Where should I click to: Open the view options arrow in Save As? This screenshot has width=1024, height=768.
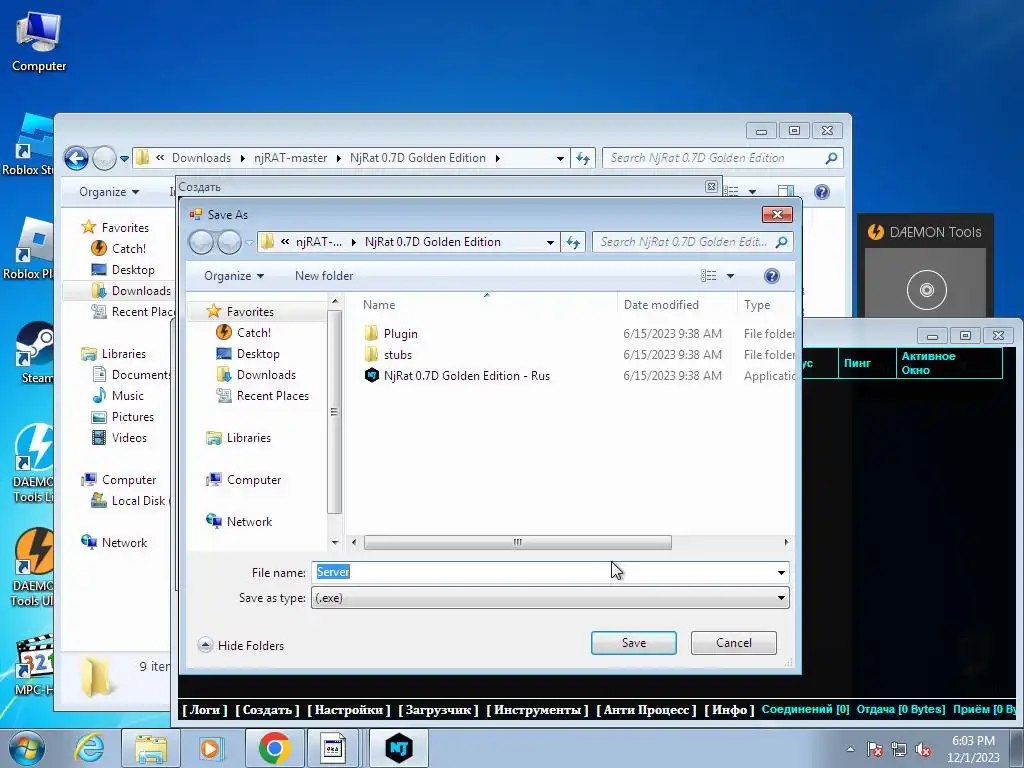(730, 276)
